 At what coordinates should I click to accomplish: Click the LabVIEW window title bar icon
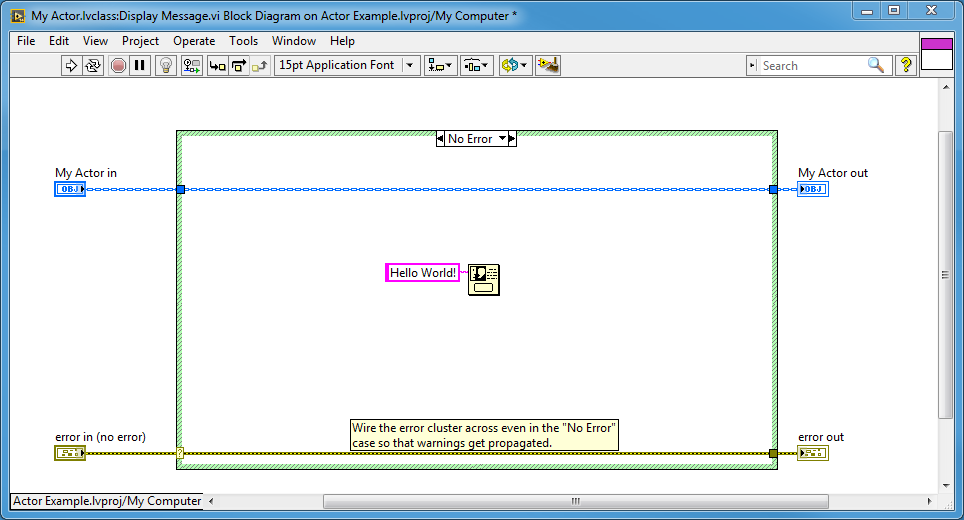pos(18,16)
